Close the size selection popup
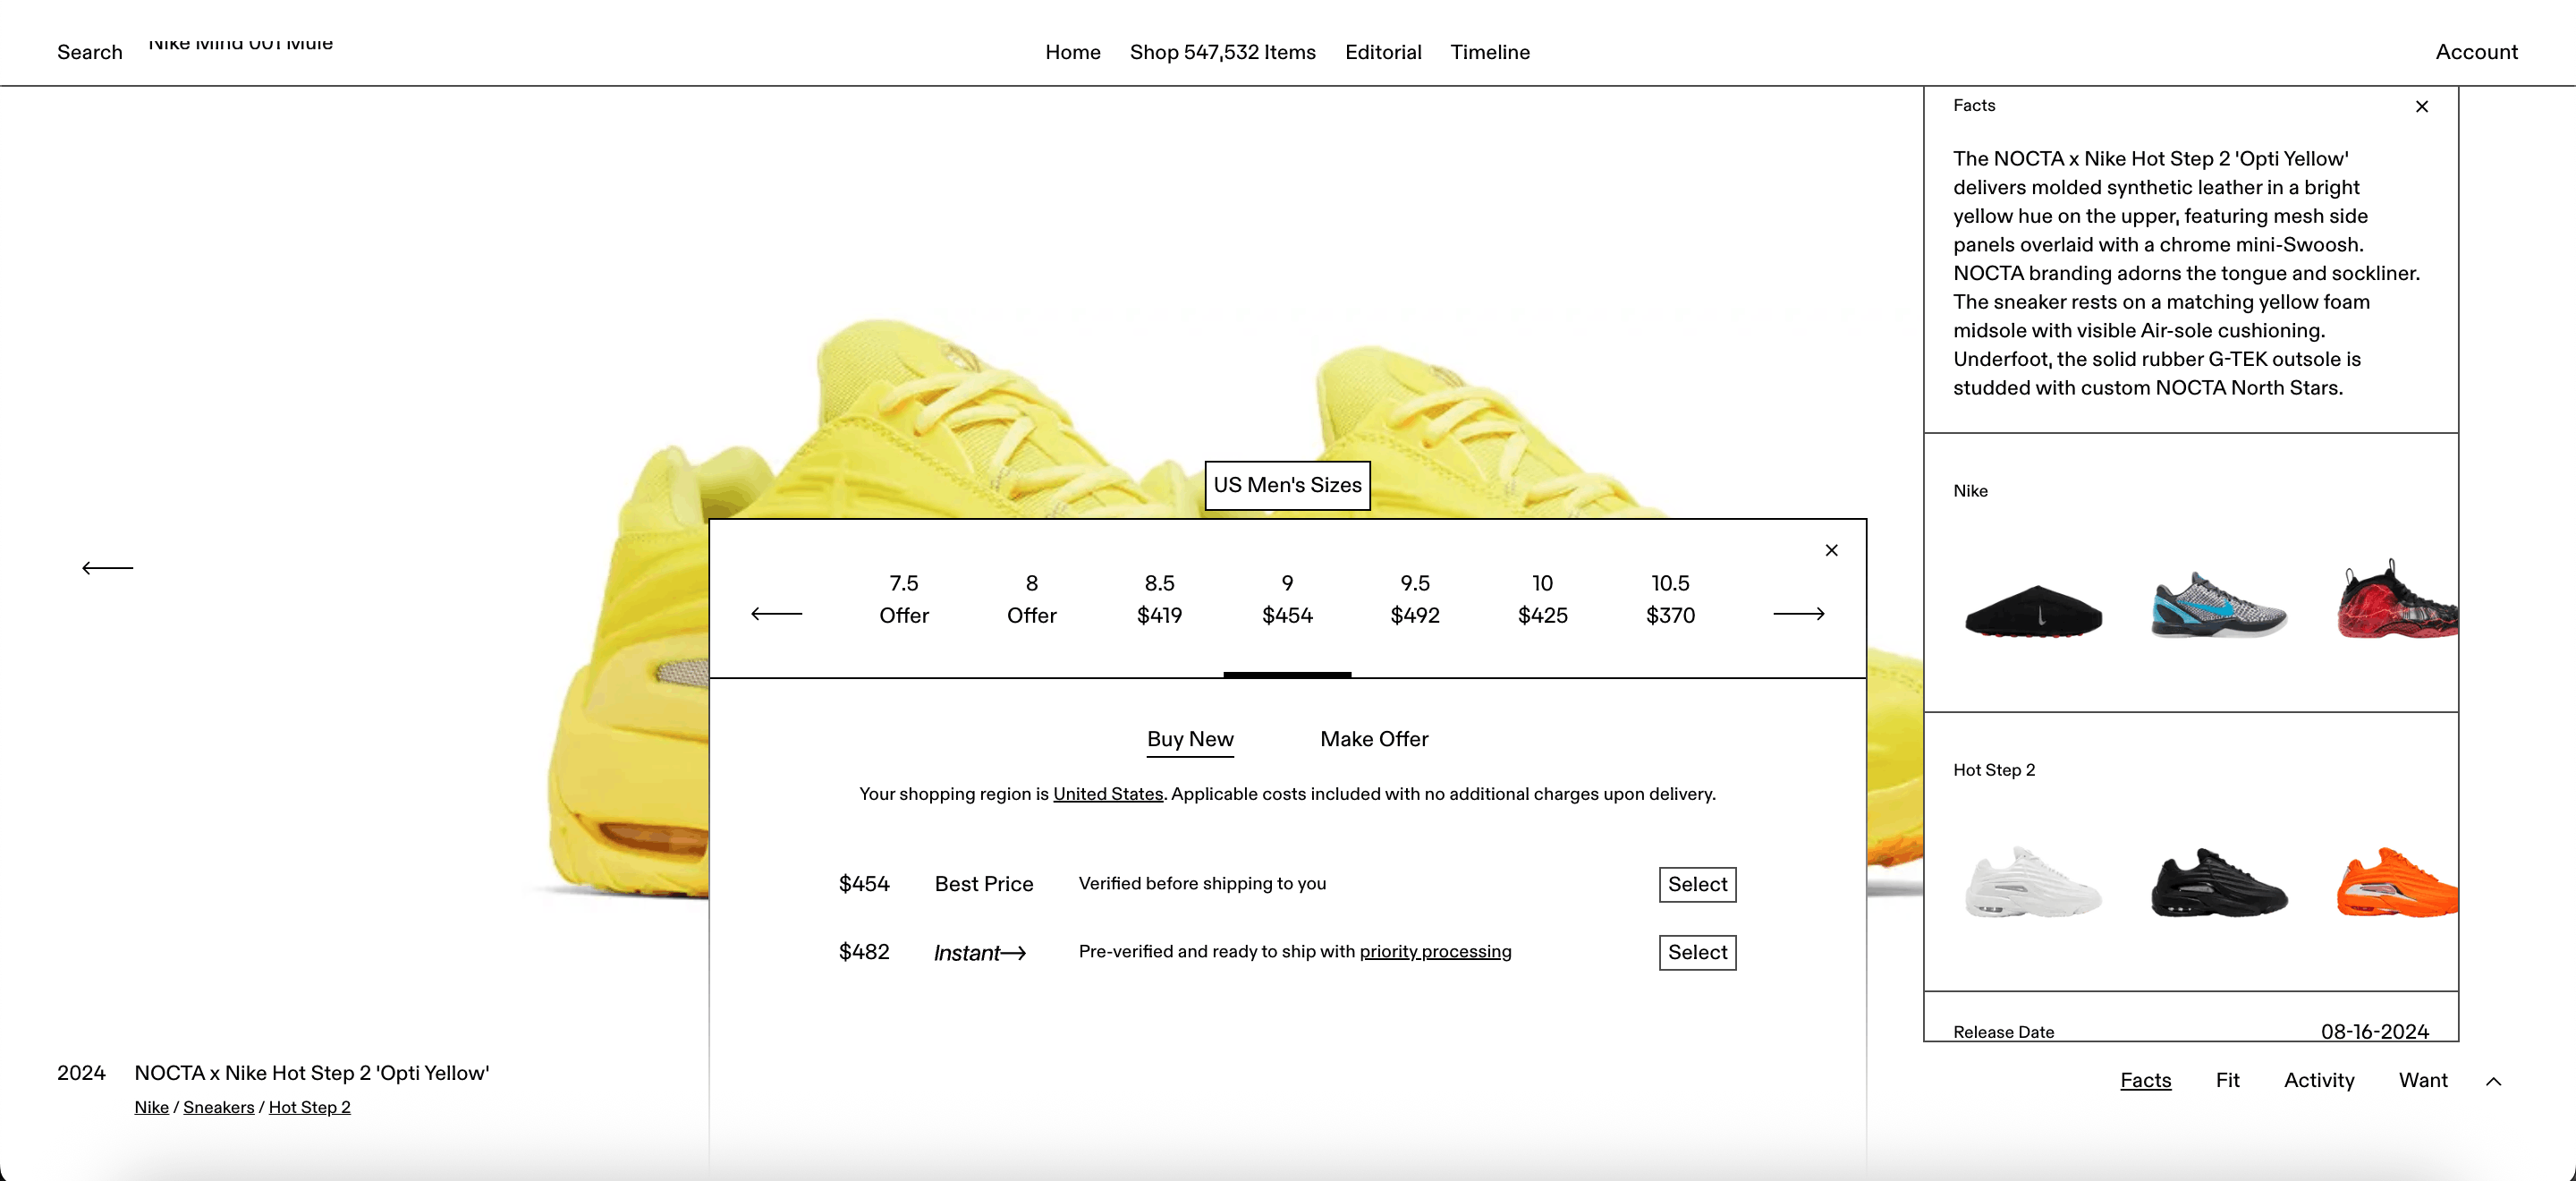 1831,550
